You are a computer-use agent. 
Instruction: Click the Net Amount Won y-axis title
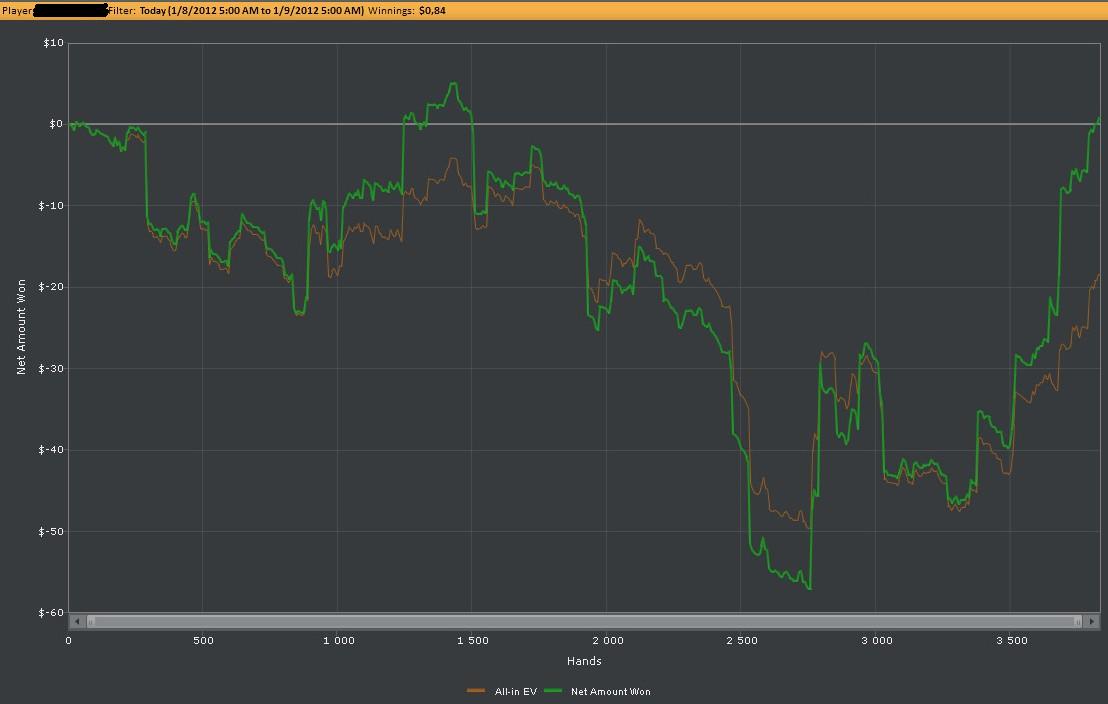point(21,327)
